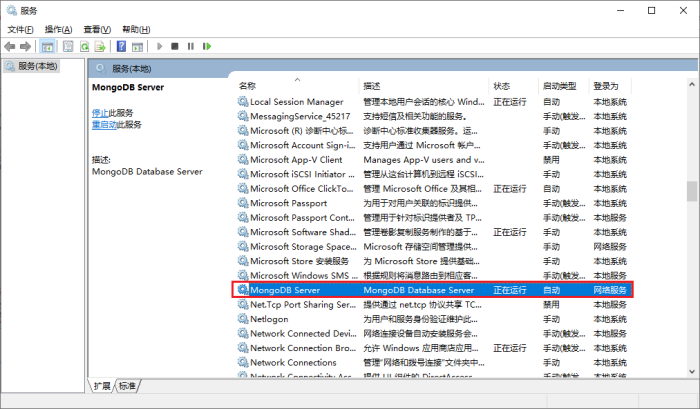Click the 重启动 this service link

[x=104, y=125]
